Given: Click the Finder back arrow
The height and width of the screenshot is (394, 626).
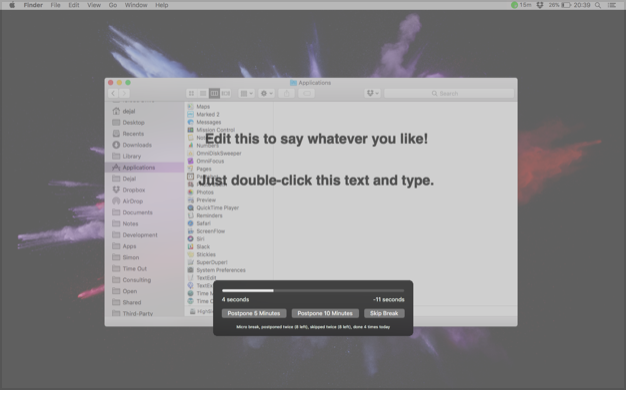Looking at the screenshot, I should (113, 93).
